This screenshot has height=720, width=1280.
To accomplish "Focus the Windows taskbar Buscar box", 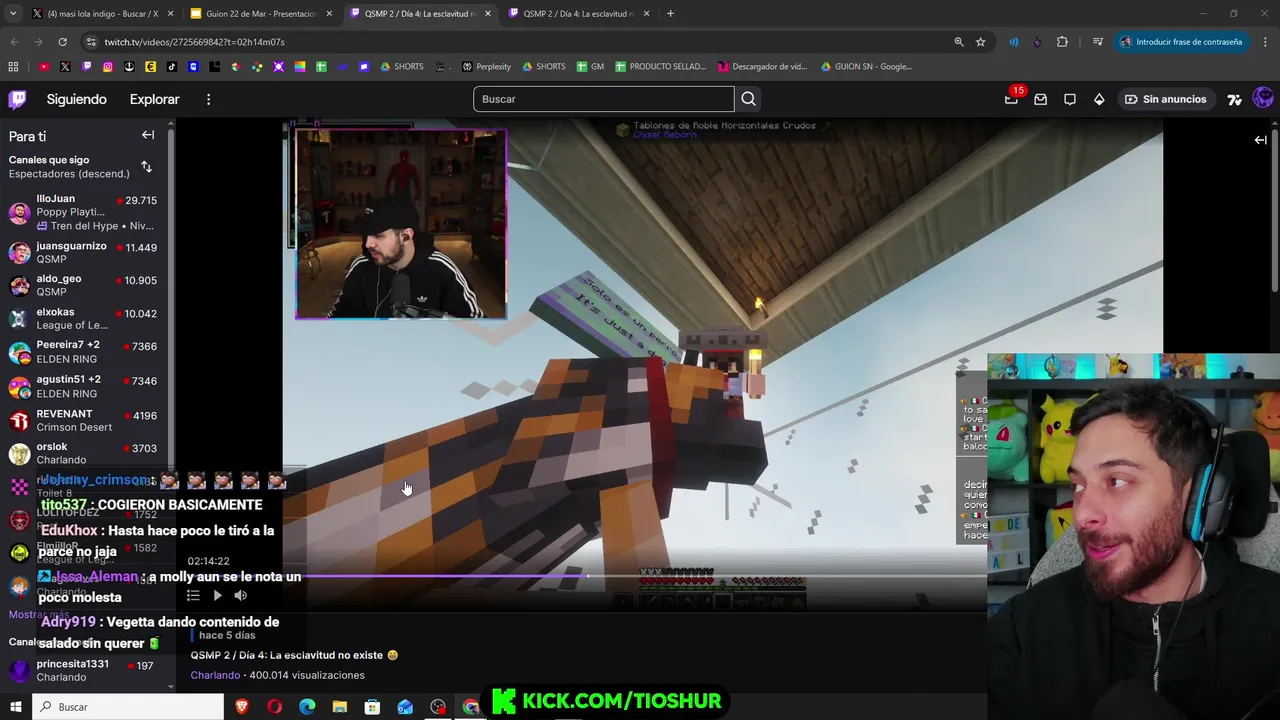I will (129, 707).
